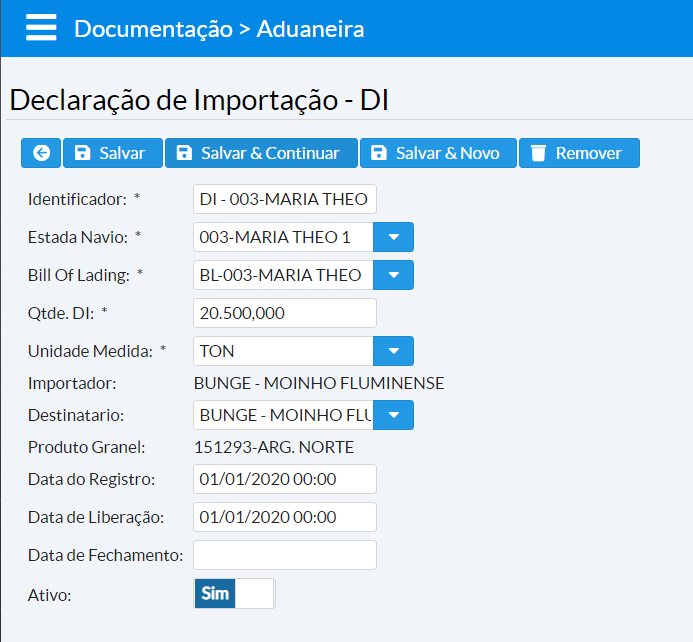Click the Estada Navio value box
This screenshot has height=642, width=693.
282,237
